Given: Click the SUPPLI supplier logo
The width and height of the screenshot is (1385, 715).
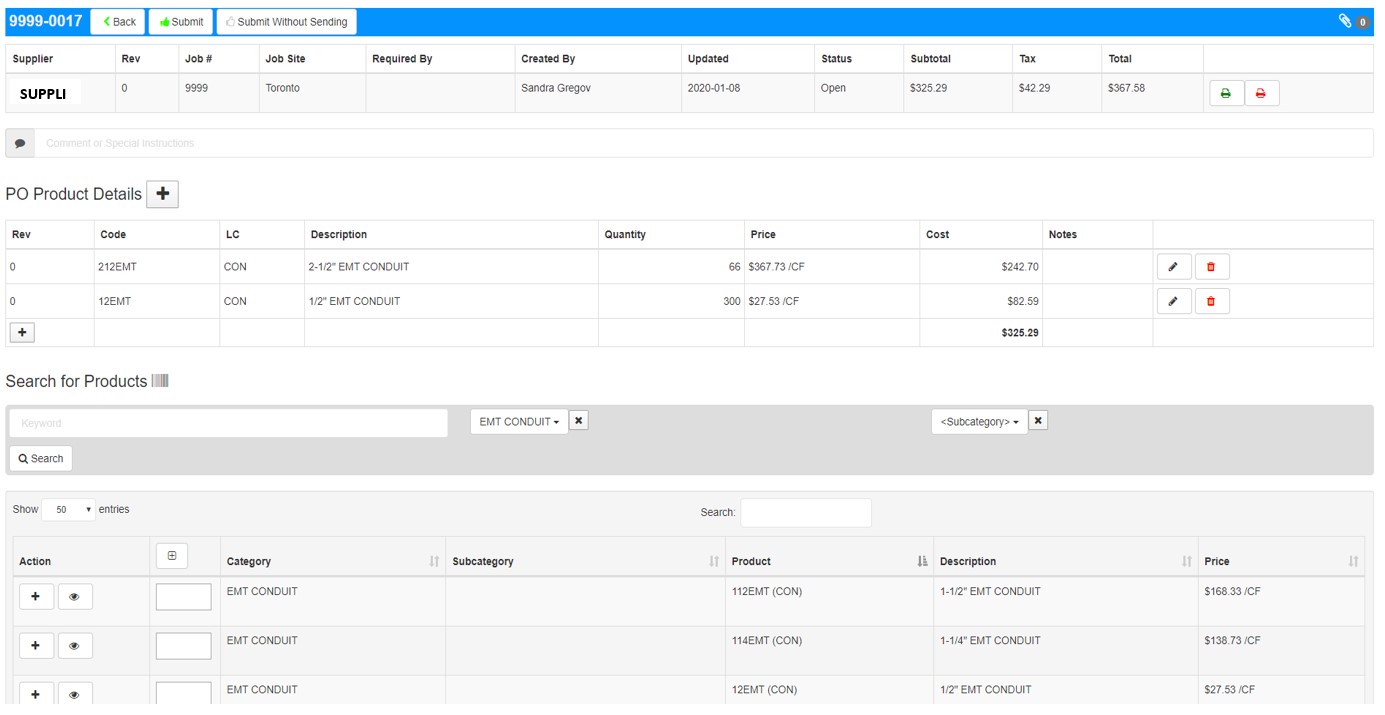Looking at the screenshot, I should pyautogui.click(x=45, y=93).
